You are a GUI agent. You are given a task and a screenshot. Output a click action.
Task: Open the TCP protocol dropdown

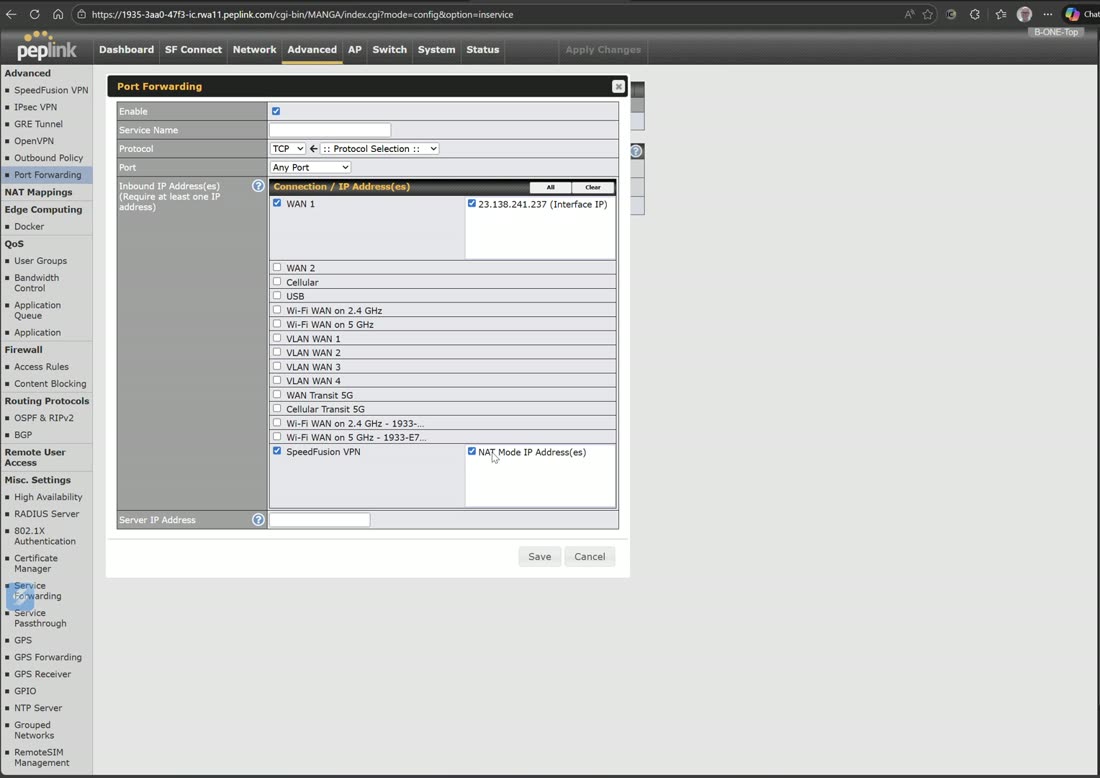pos(288,149)
